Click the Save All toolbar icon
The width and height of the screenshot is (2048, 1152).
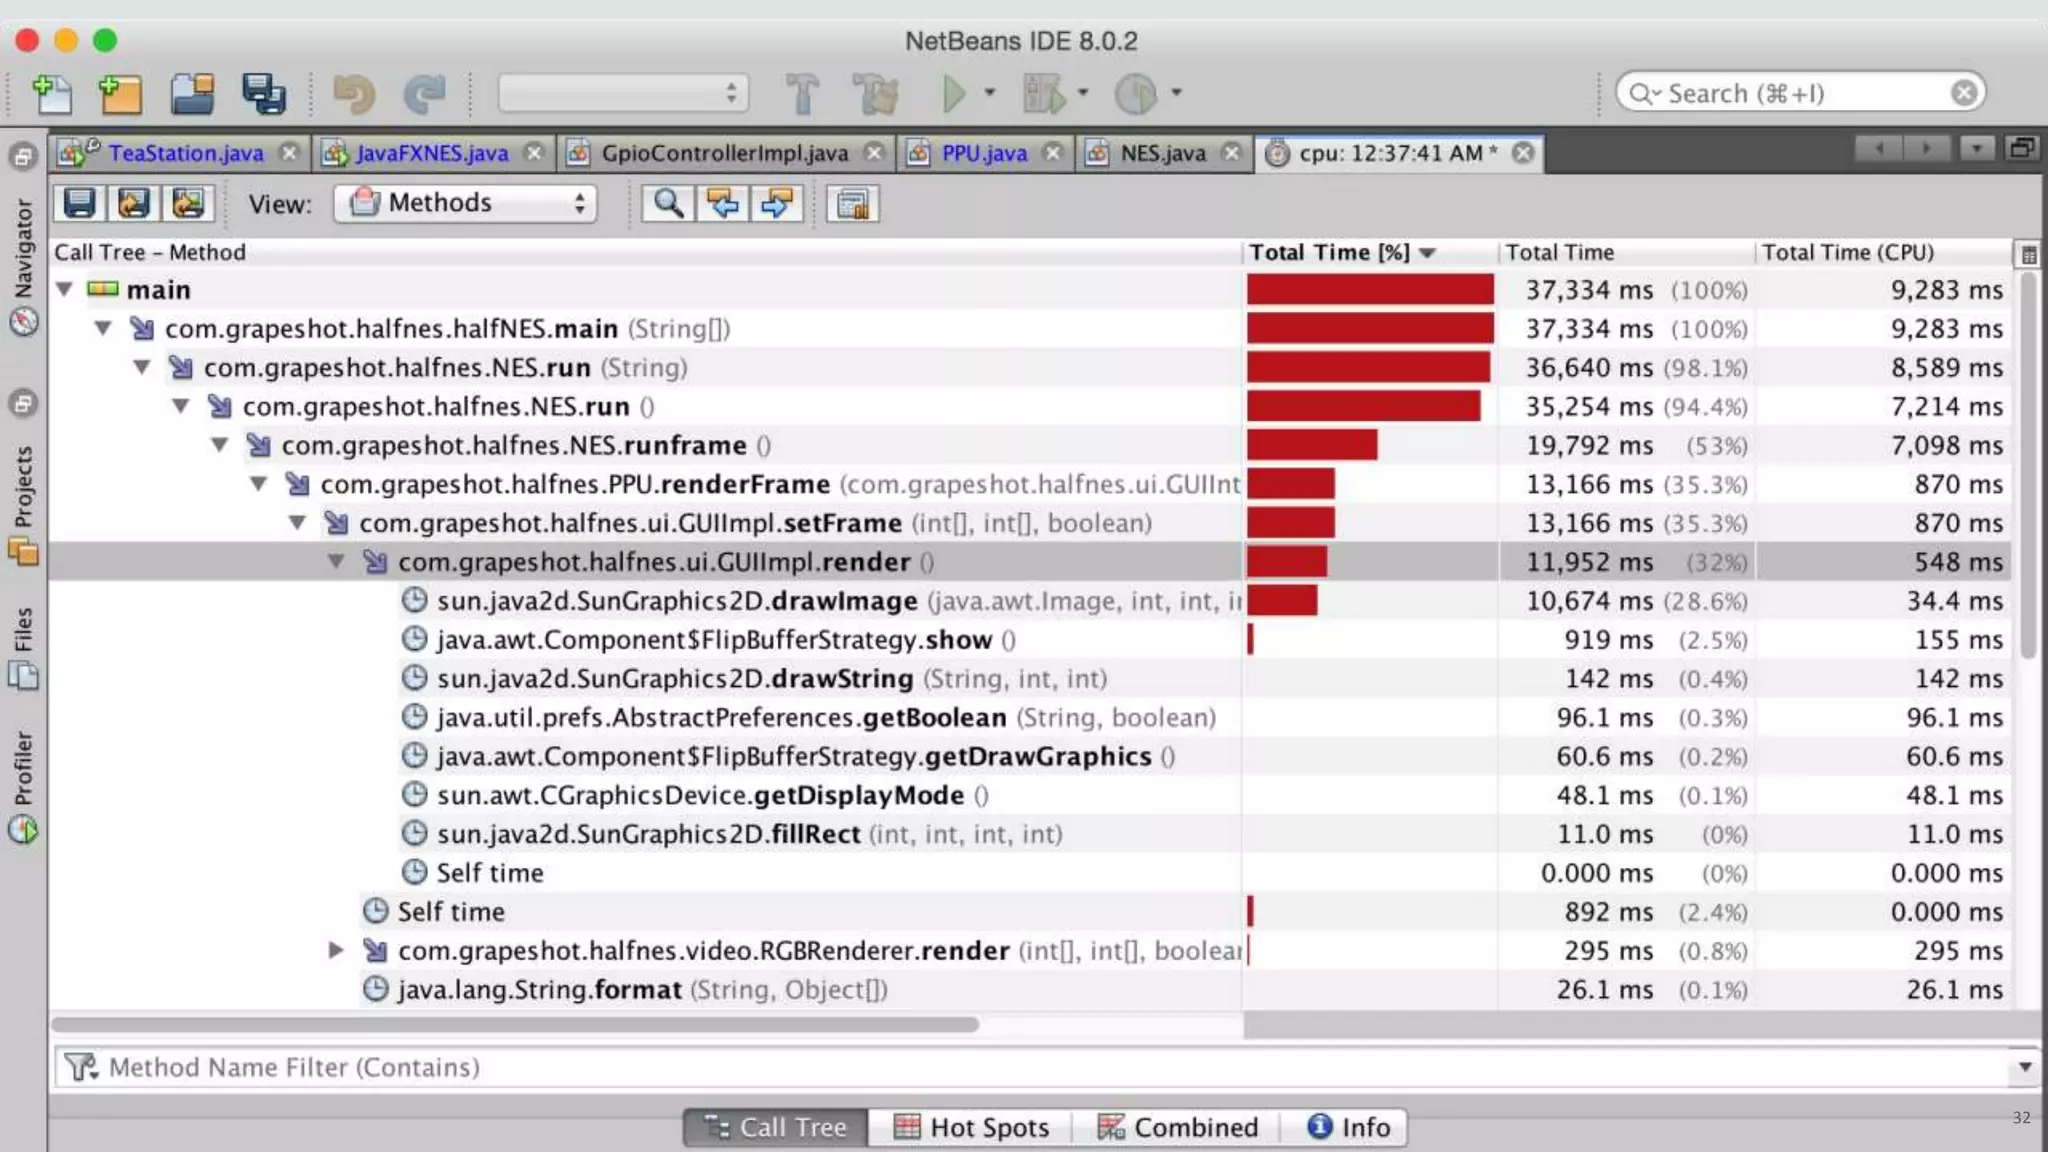point(264,94)
